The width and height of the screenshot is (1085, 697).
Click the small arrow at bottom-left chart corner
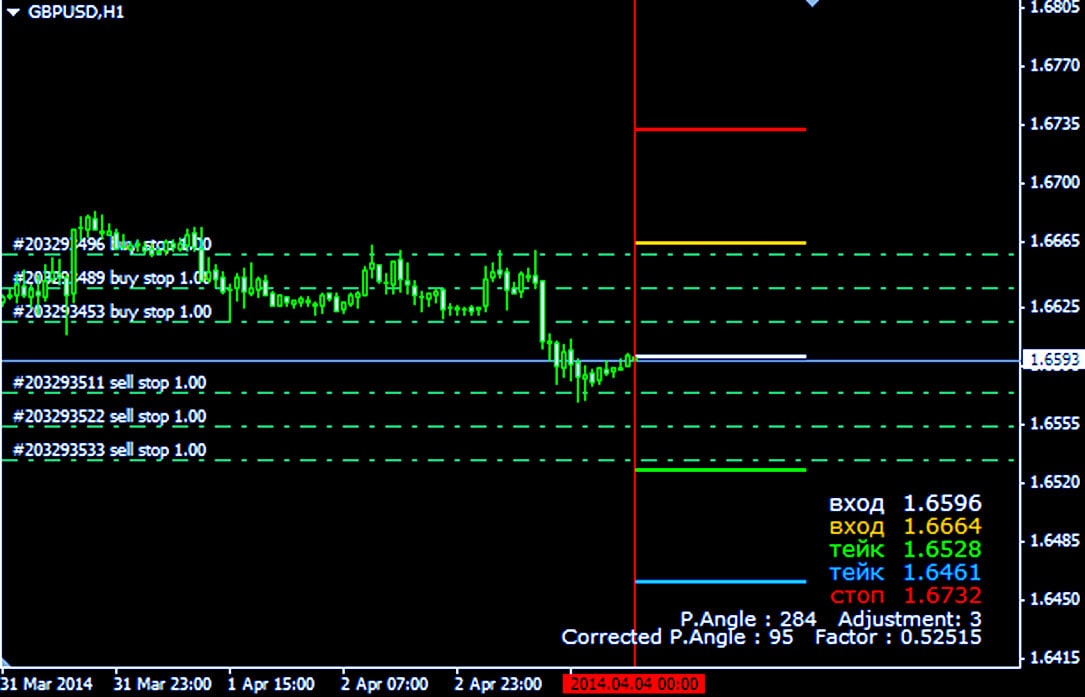(x=5, y=662)
